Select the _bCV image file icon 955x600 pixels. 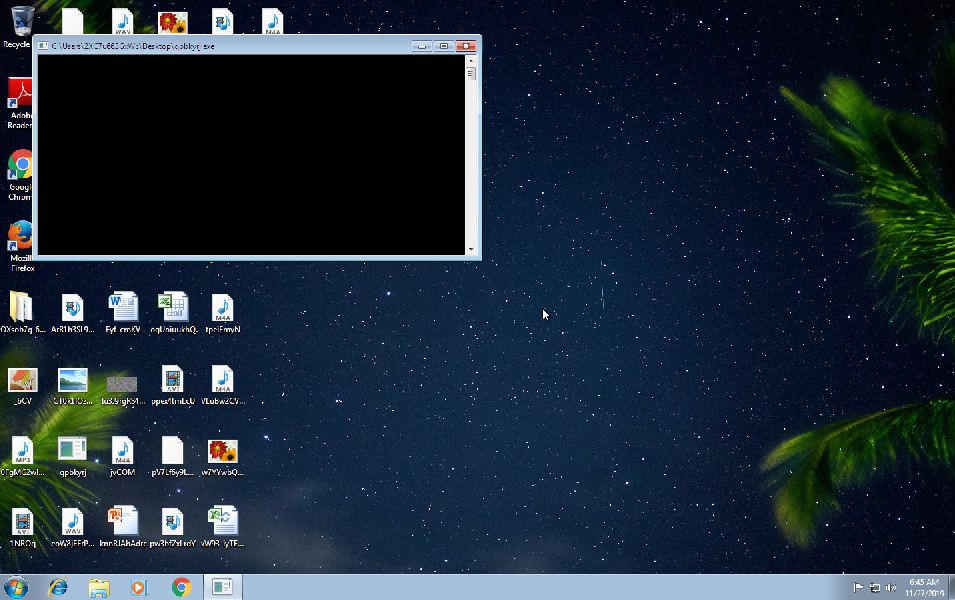(x=22, y=382)
